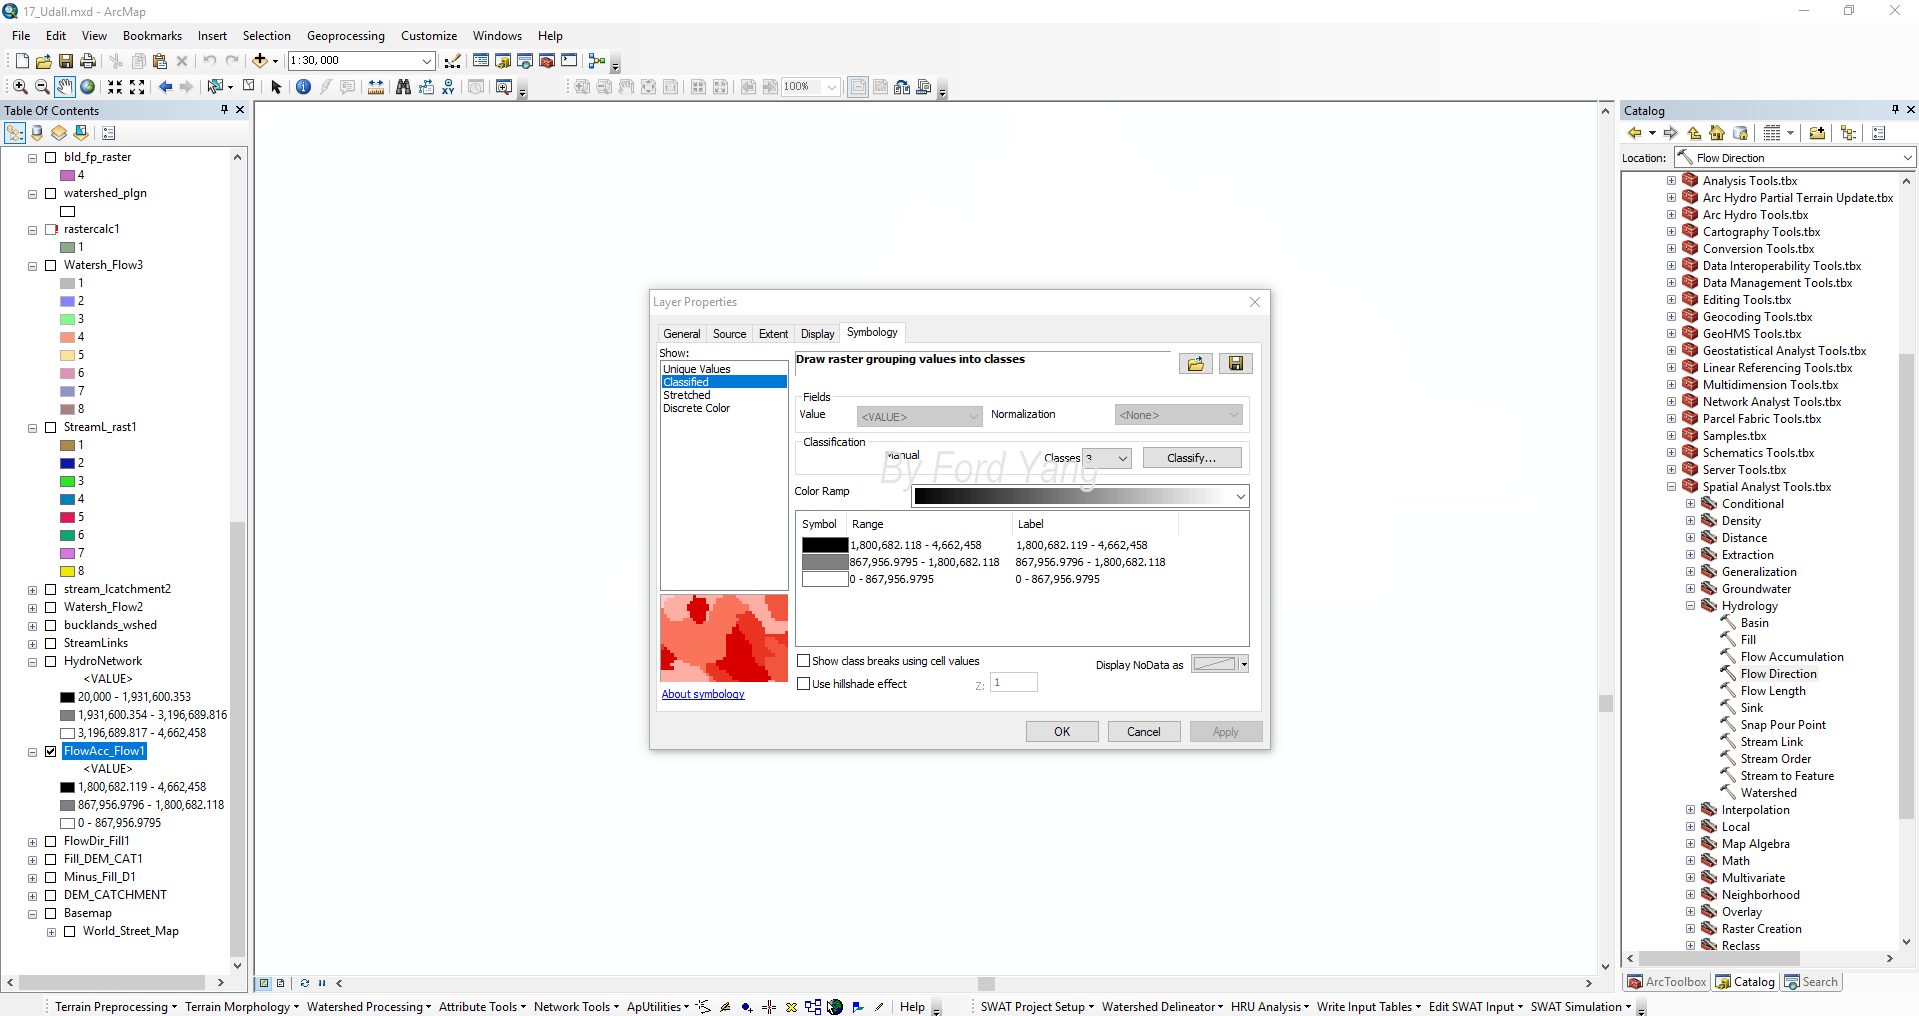
Task: Open the Color Ramp dropdown
Action: tap(1240, 496)
